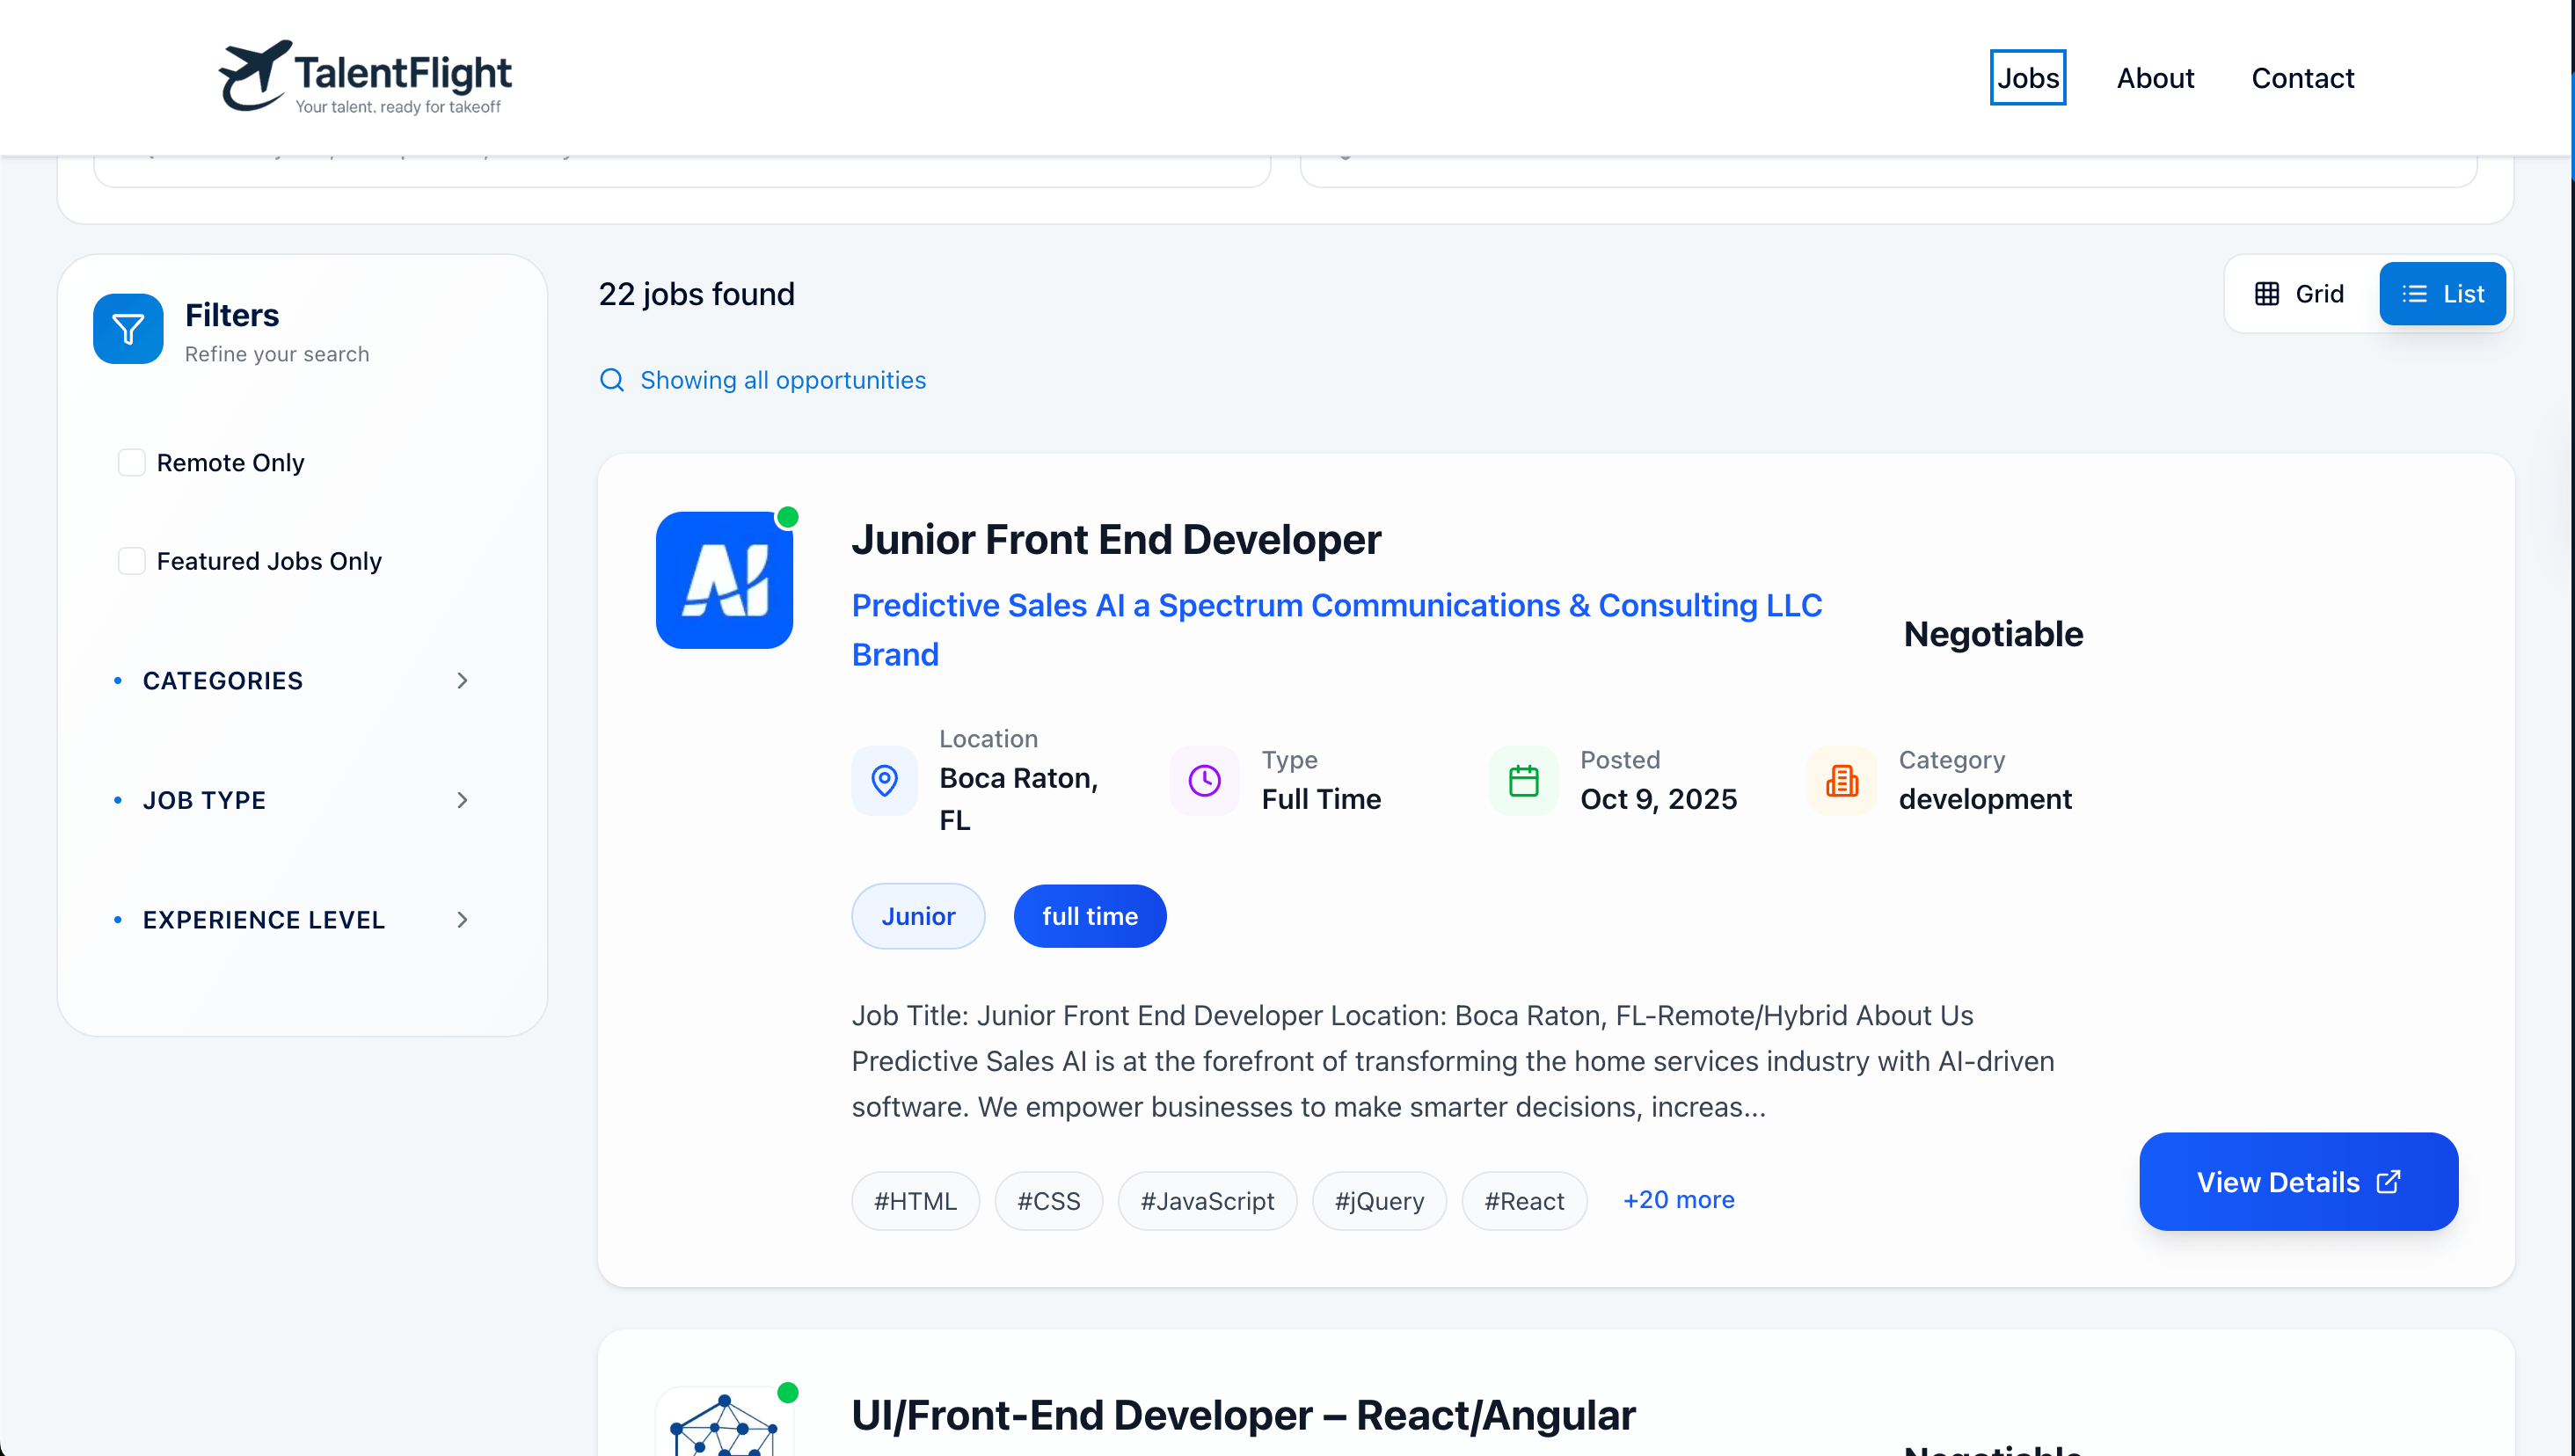Check the Featured Jobs Only box

[x=132, y=561]
